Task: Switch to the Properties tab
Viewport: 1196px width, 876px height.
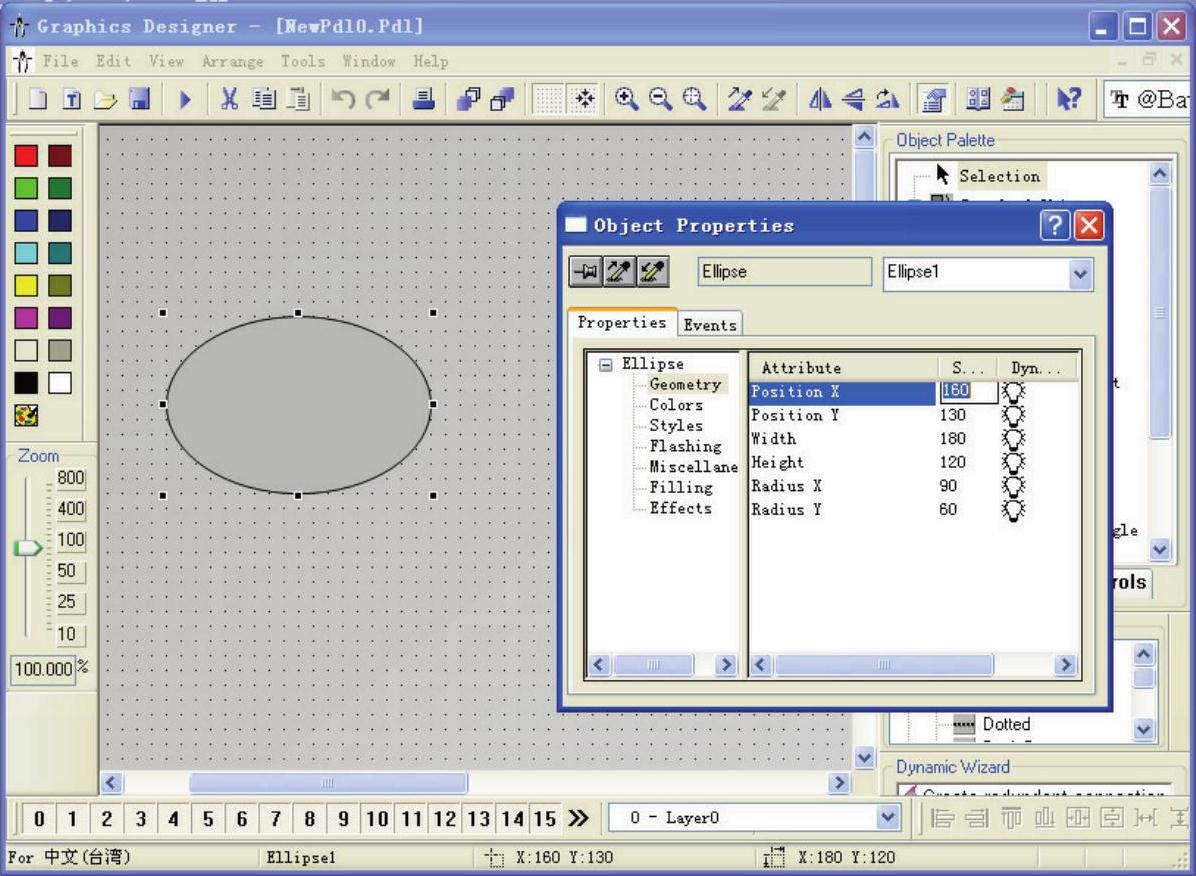Action: 622,322
